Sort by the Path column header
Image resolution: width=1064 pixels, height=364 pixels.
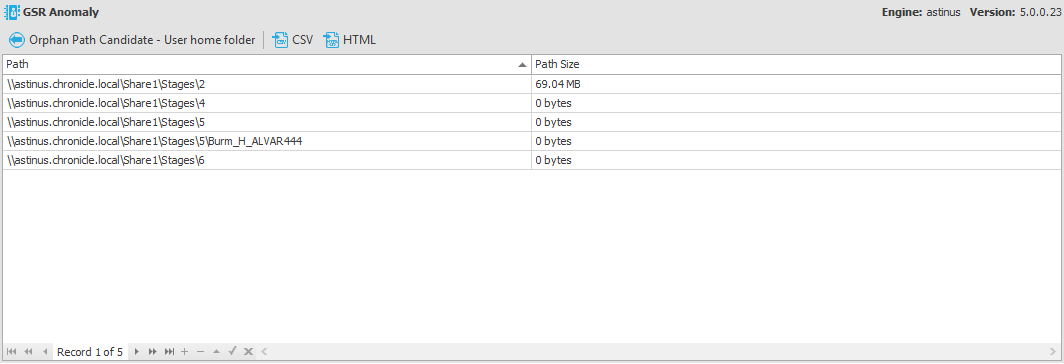[x=267, y=65]
